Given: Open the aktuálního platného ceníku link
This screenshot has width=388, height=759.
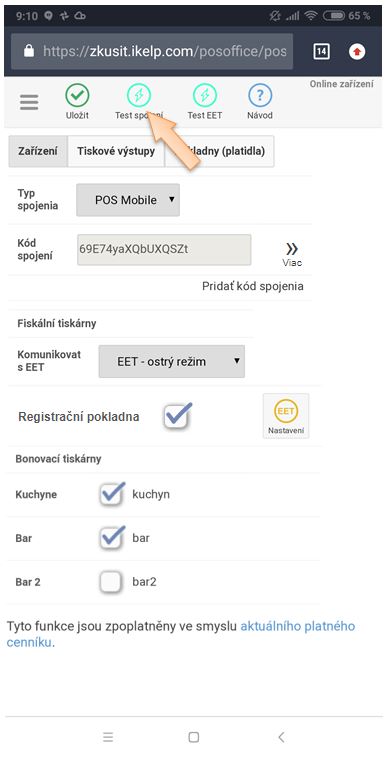Looking at the screenshot, I should pyautogui.click(x=181, y=635).
